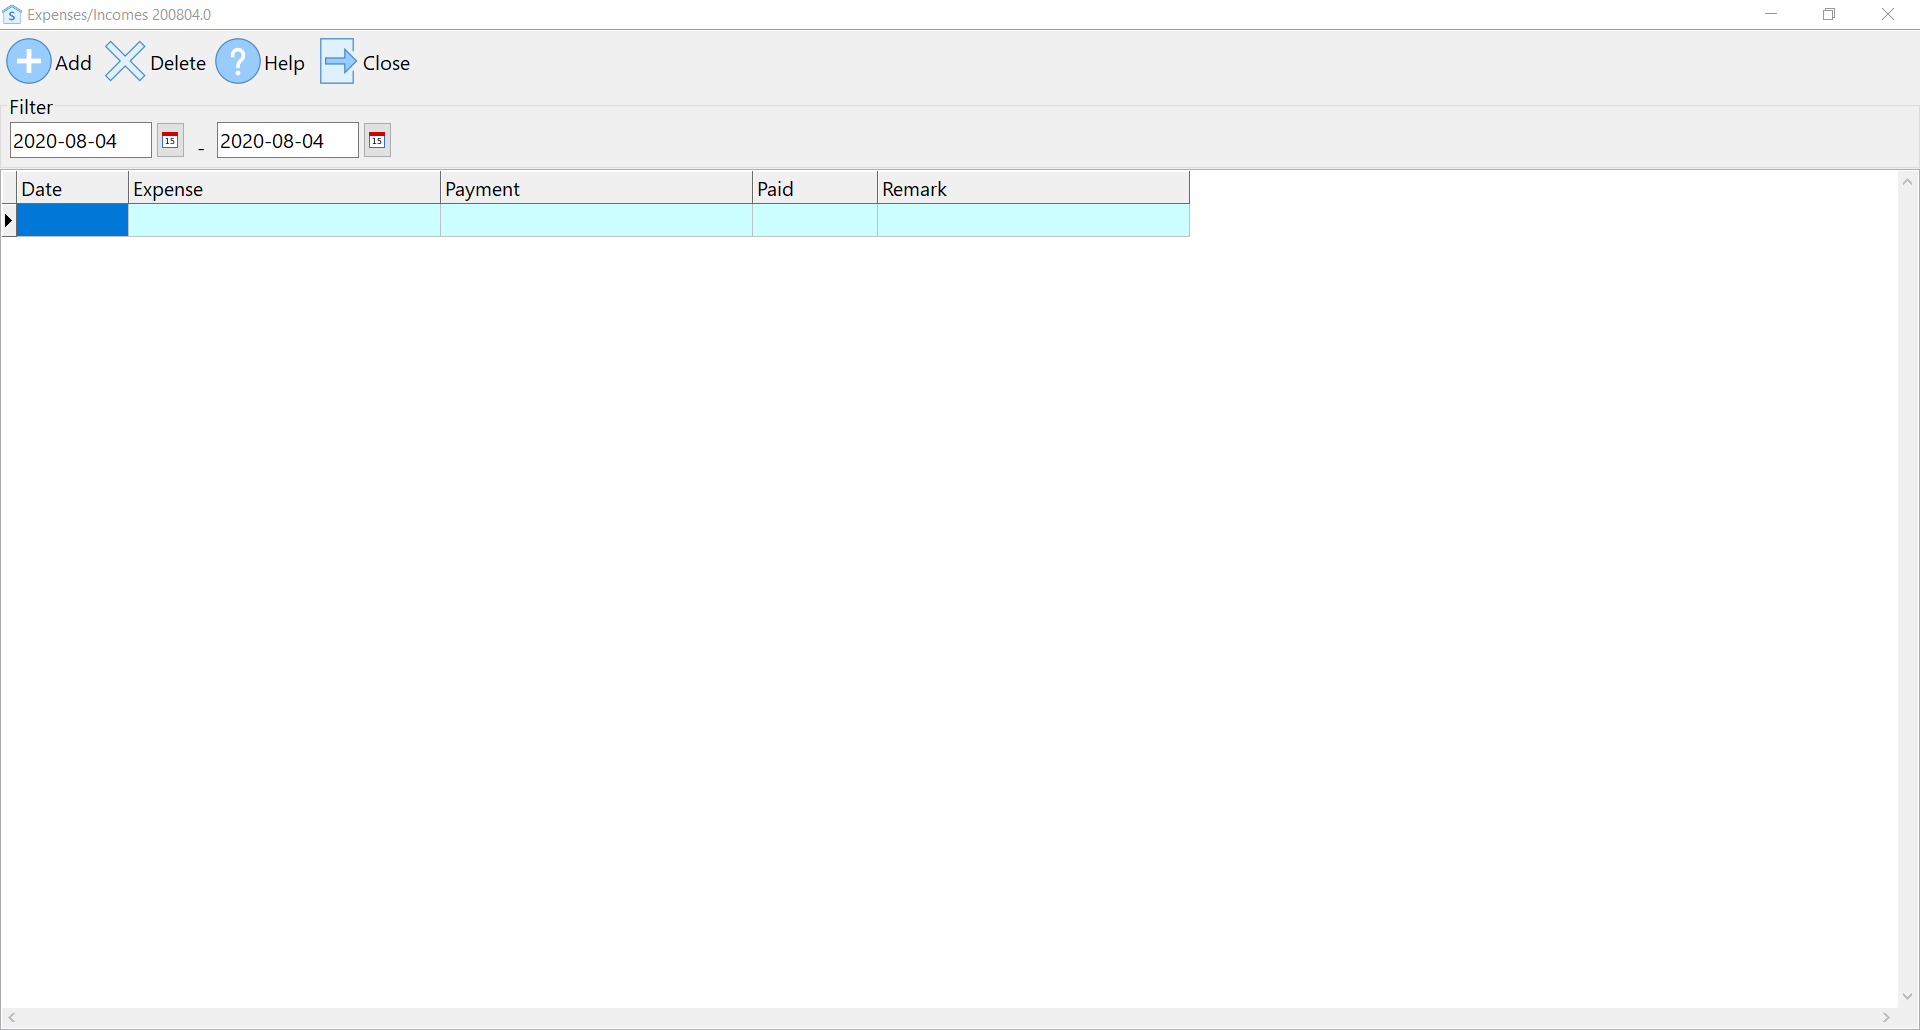This screenshot has width=1920, height=1030.
Task: Close the window with the title bar X
Action: tap(1888, 14)
